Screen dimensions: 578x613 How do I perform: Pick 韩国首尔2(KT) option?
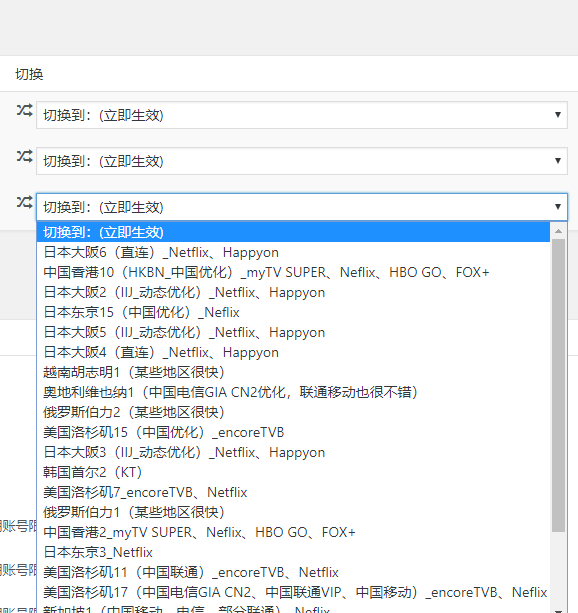point(293,472)
